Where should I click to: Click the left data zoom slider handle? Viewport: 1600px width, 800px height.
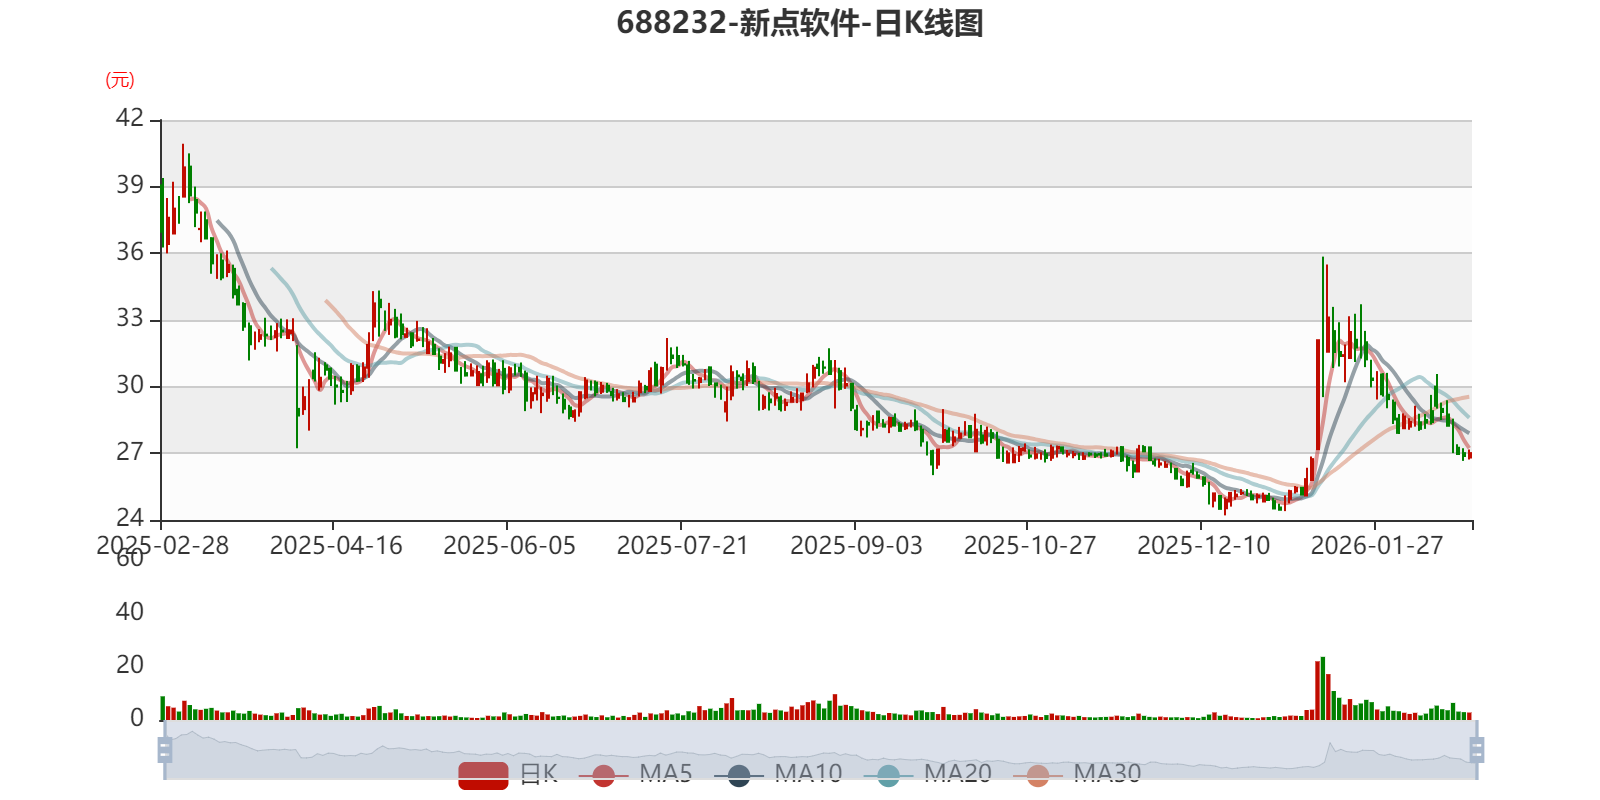(x=165, y=750)
